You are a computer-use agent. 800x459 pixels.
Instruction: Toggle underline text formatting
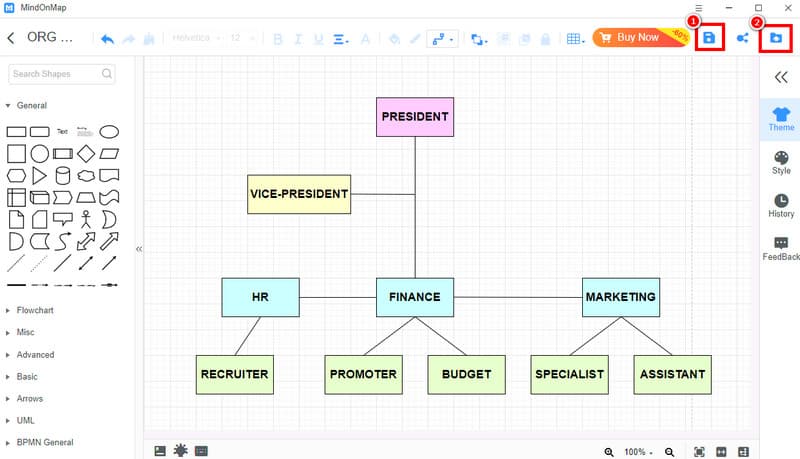tap(319, 39)
